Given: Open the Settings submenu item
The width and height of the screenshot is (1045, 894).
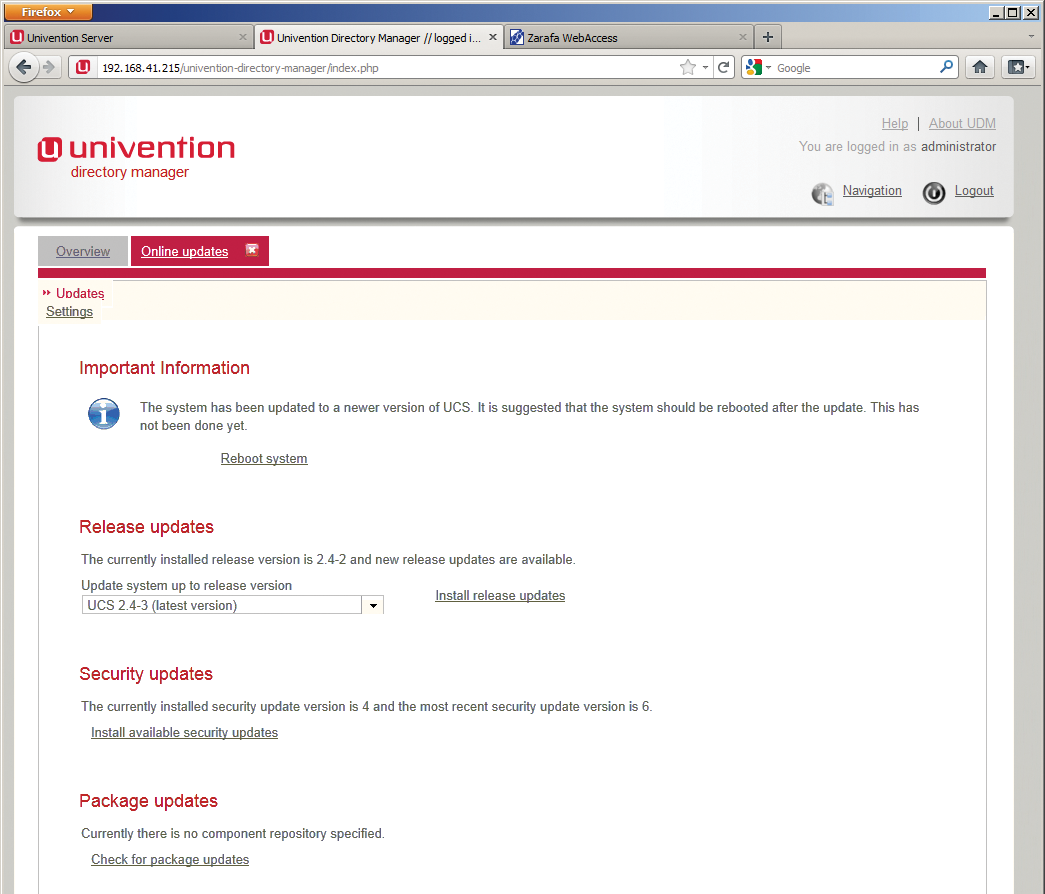Looking at the screenshot, I should click(x=69, y=311).
